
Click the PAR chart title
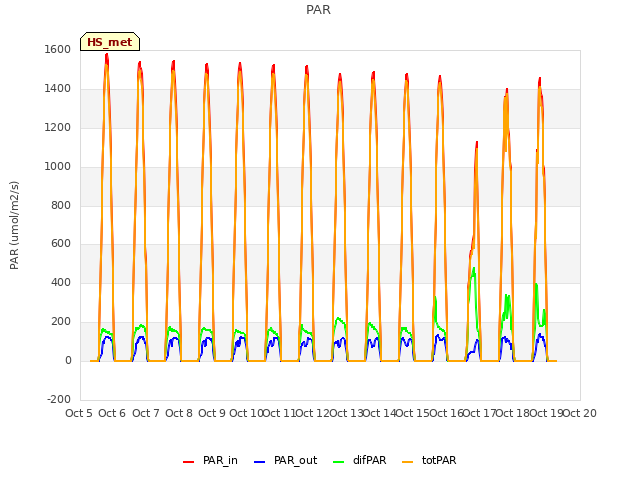318,10
